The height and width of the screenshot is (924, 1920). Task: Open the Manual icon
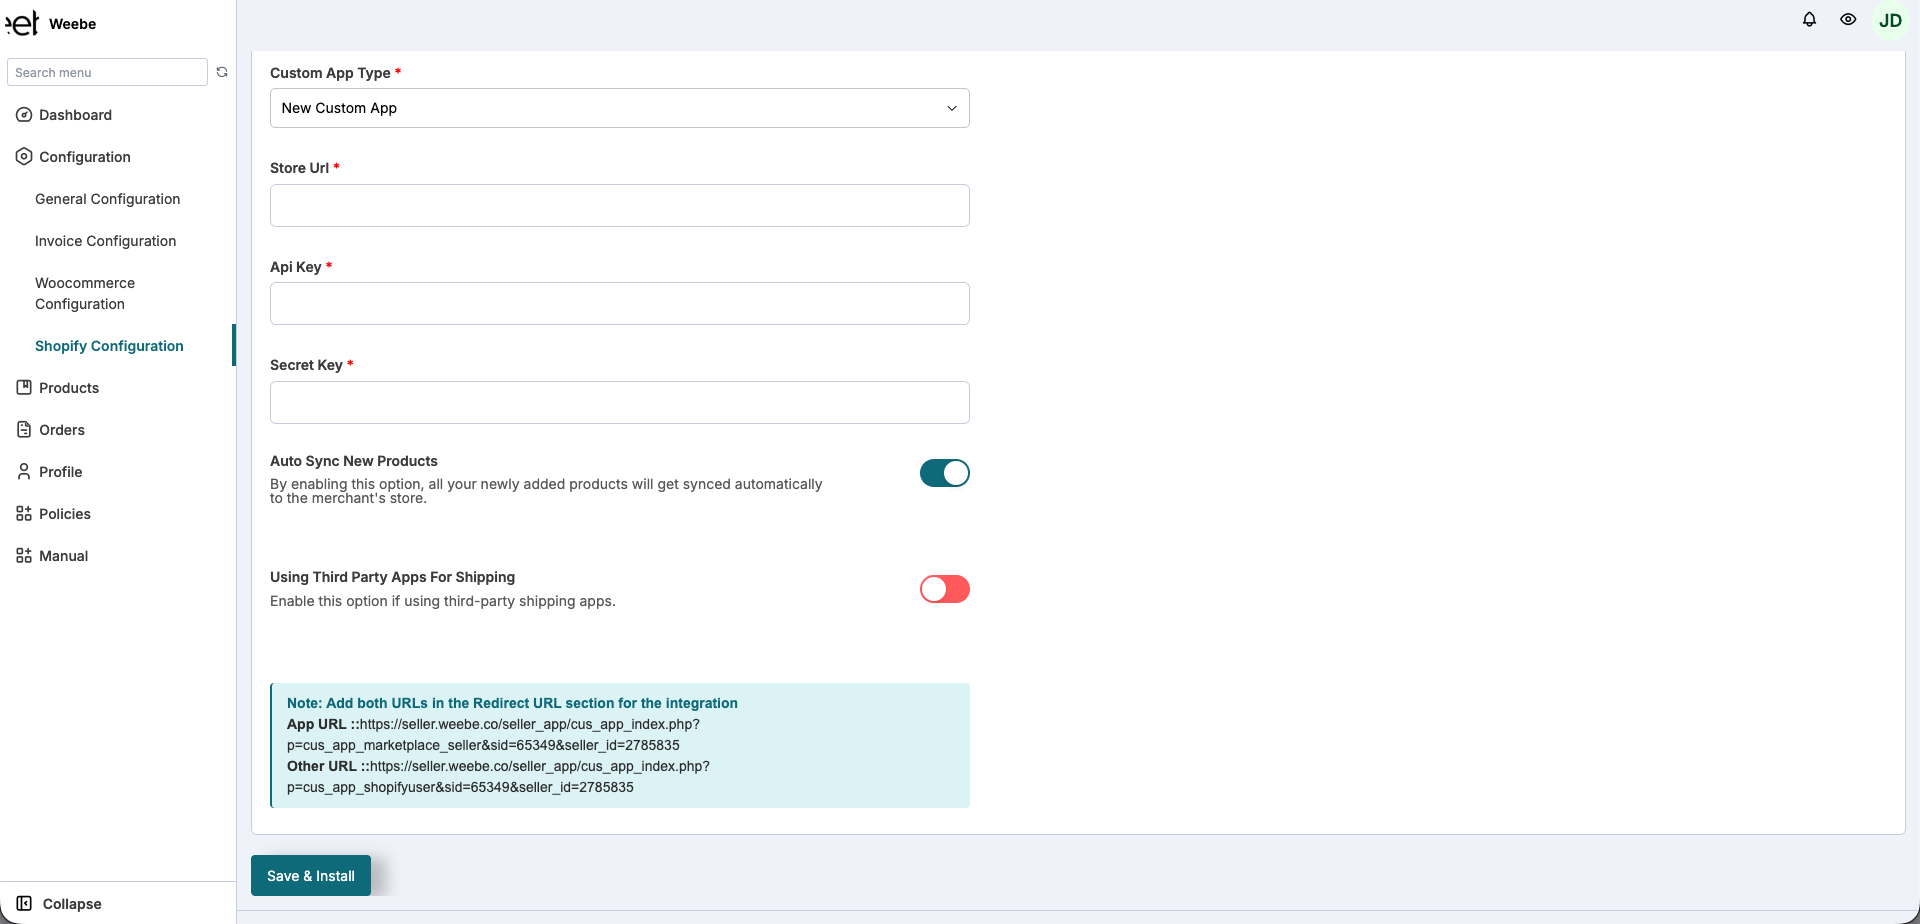[x=24, y=556]
